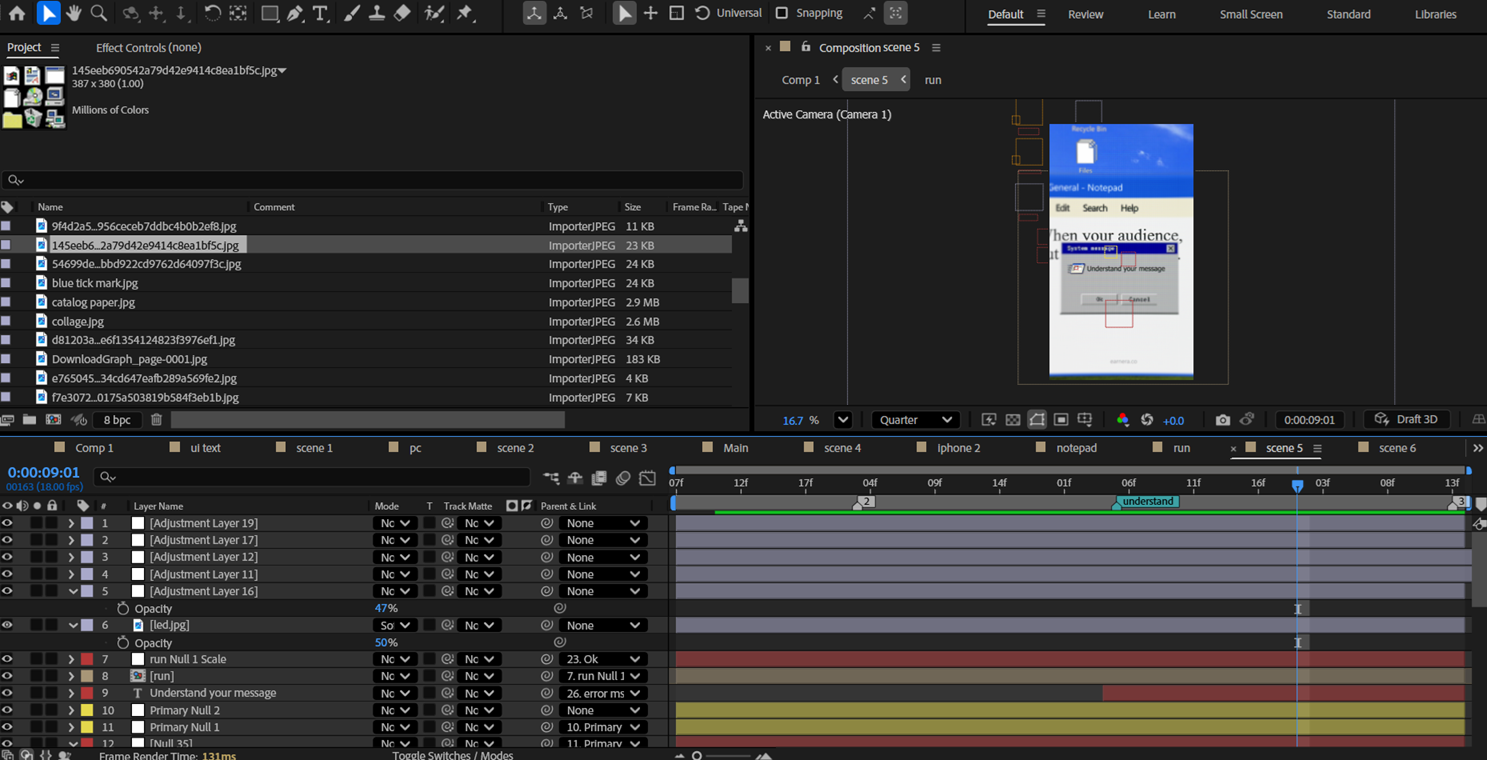Choose the Horizontal Type tool
Image resolution: width=1487 pixels, height=760 pixels.
(x=321, y=13)
